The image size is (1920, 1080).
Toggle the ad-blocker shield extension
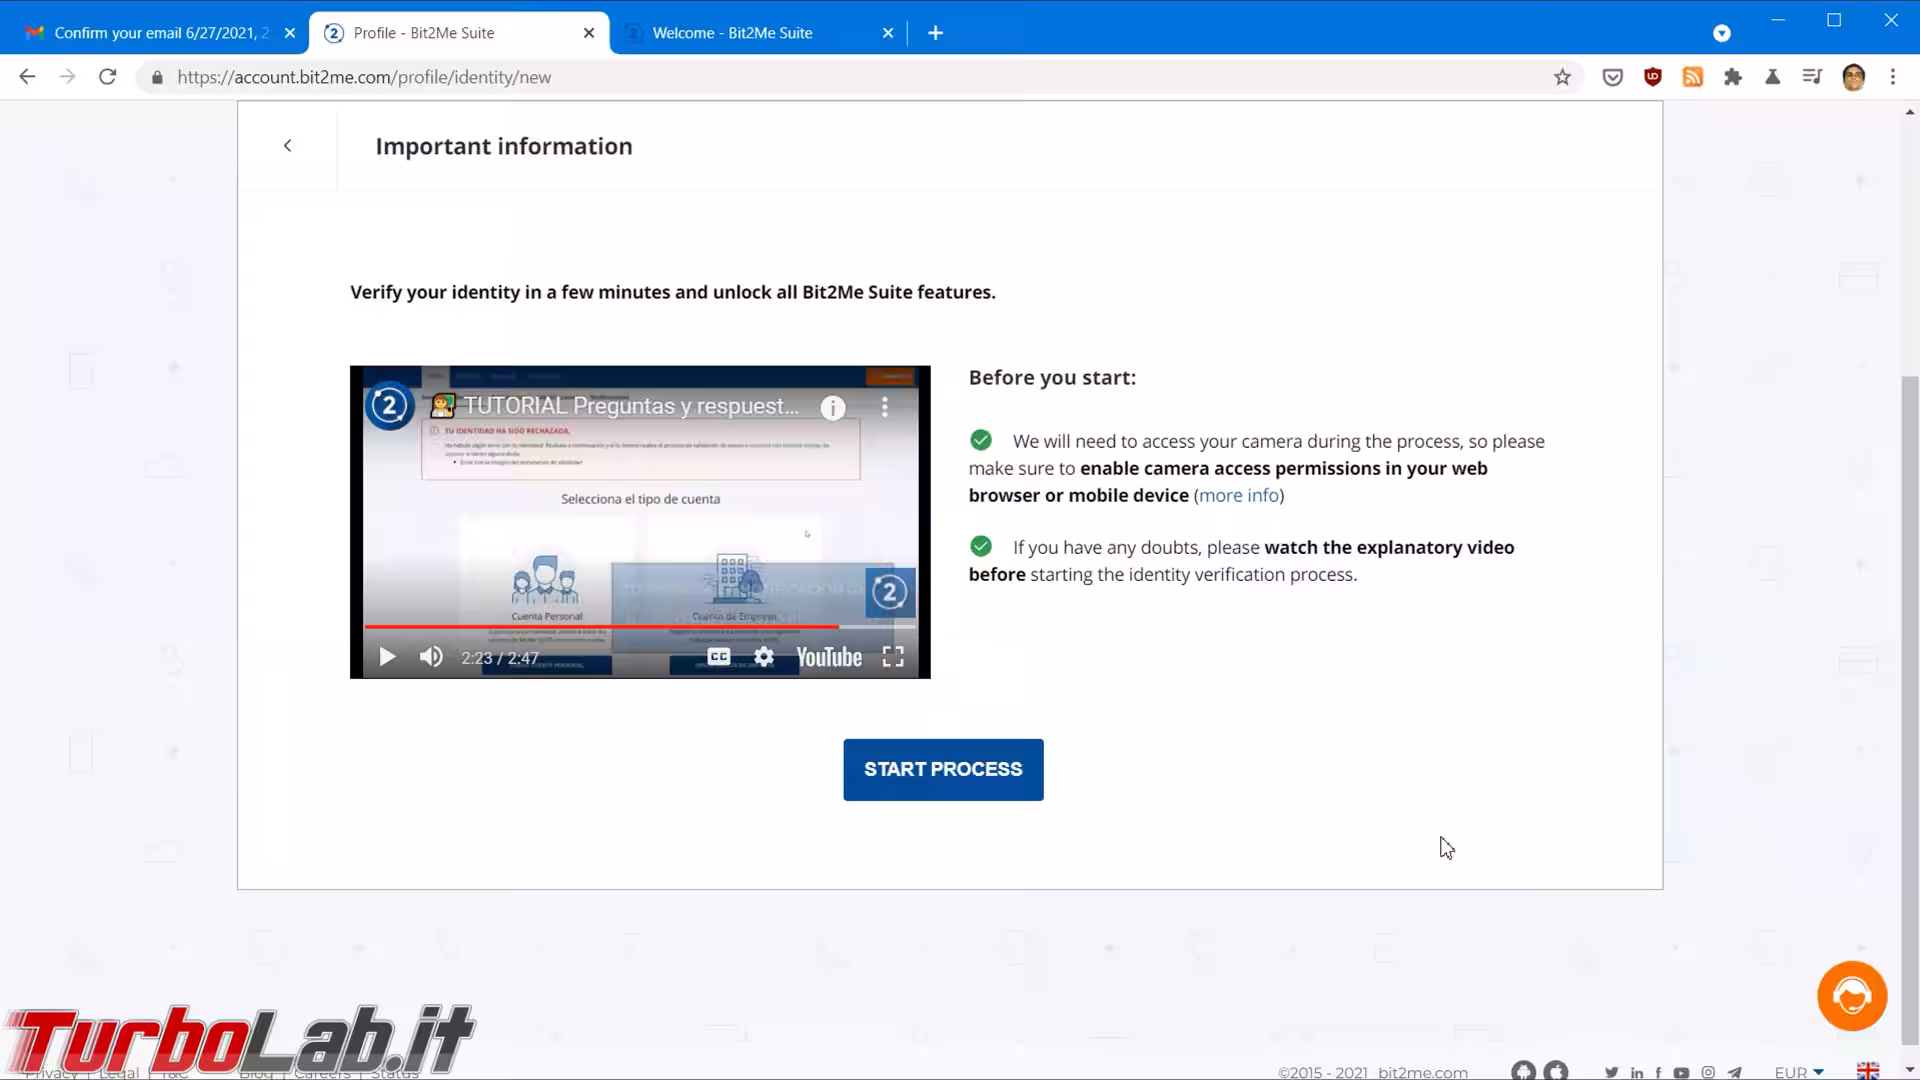(1652, 77)
